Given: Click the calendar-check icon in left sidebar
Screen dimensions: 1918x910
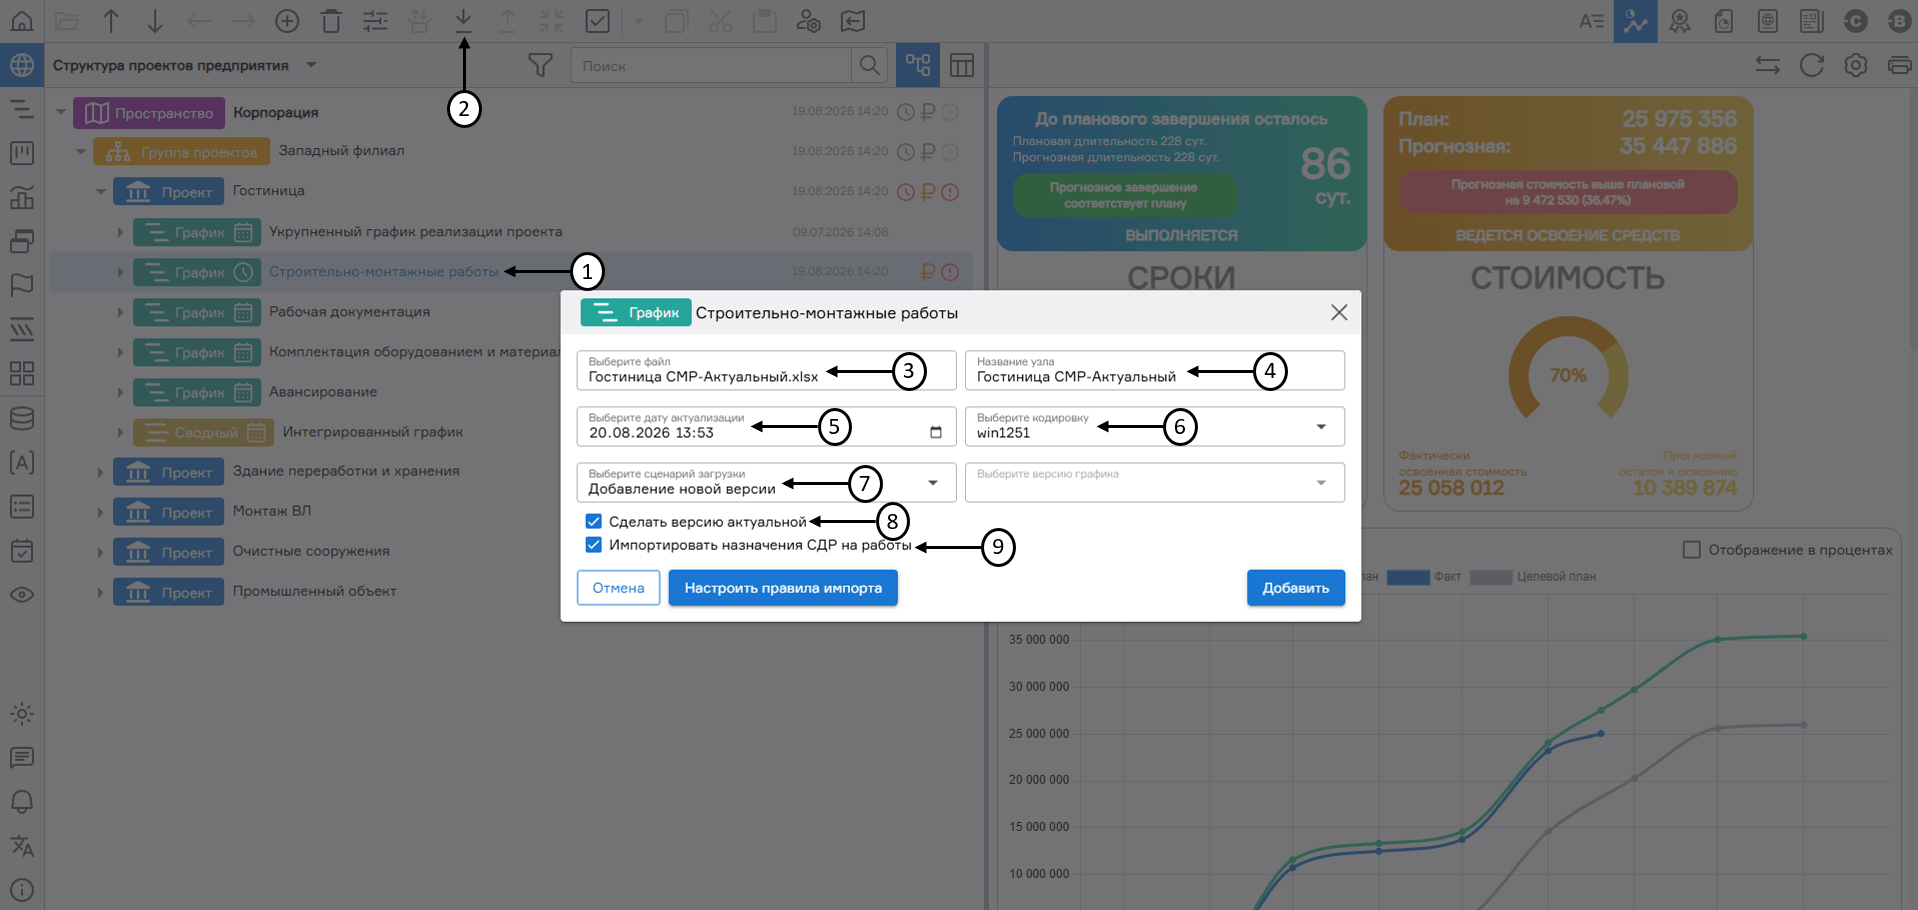Looking at the screenshot, I should pyautogui.click(x=22, y=550).
